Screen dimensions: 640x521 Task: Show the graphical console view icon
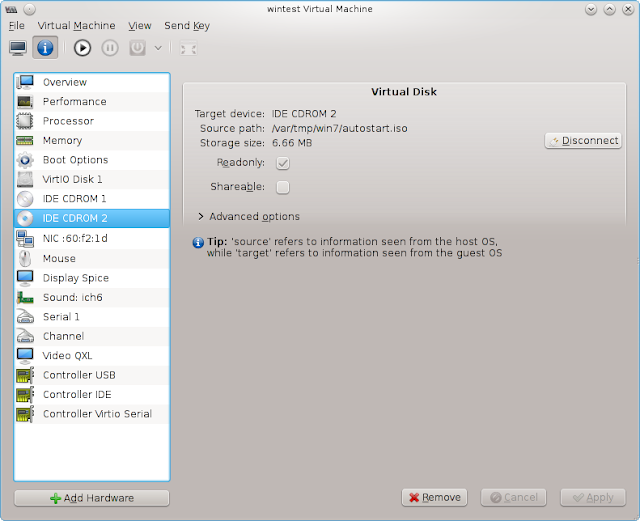coord(18,48)
